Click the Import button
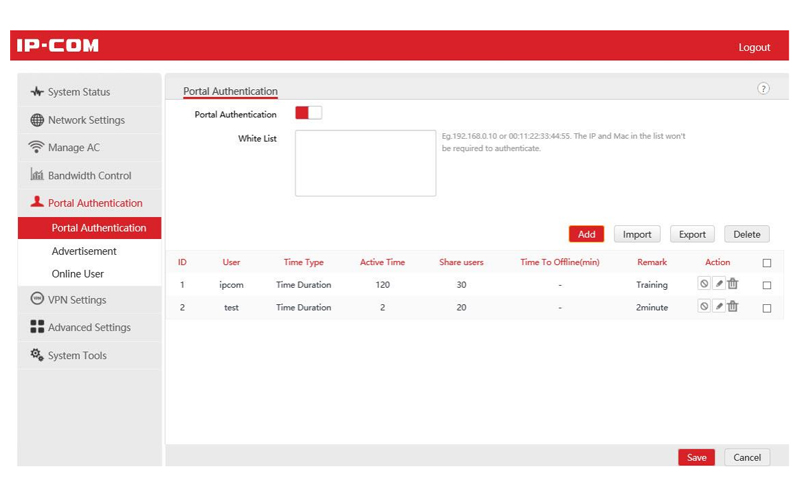 (637, 234)
